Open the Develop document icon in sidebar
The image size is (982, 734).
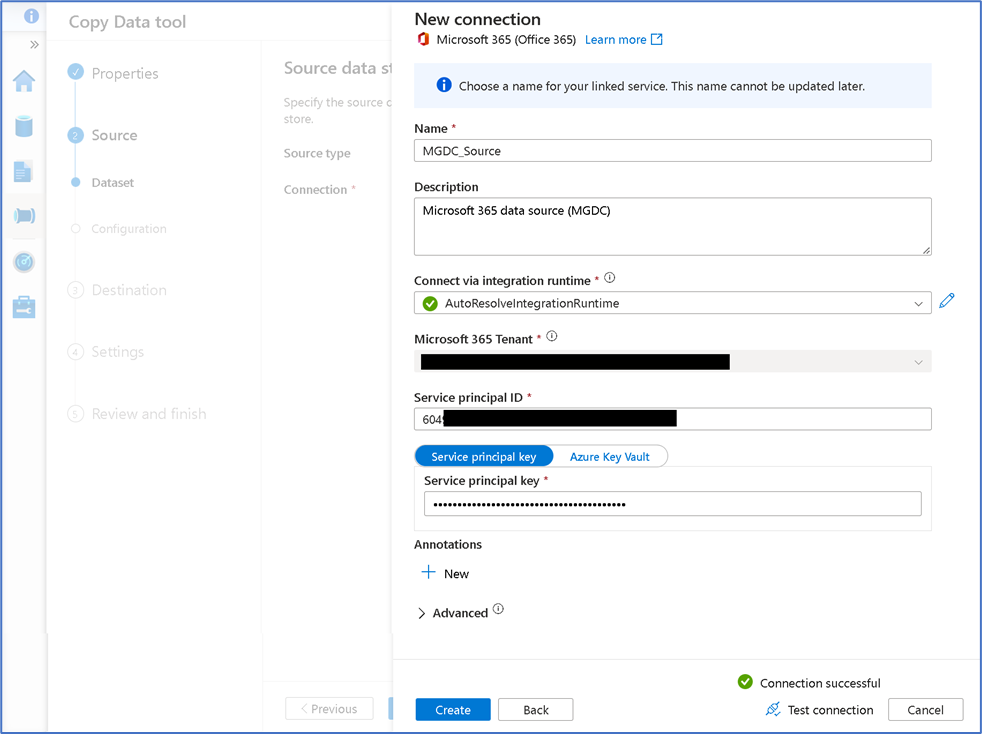click(23, 171)
